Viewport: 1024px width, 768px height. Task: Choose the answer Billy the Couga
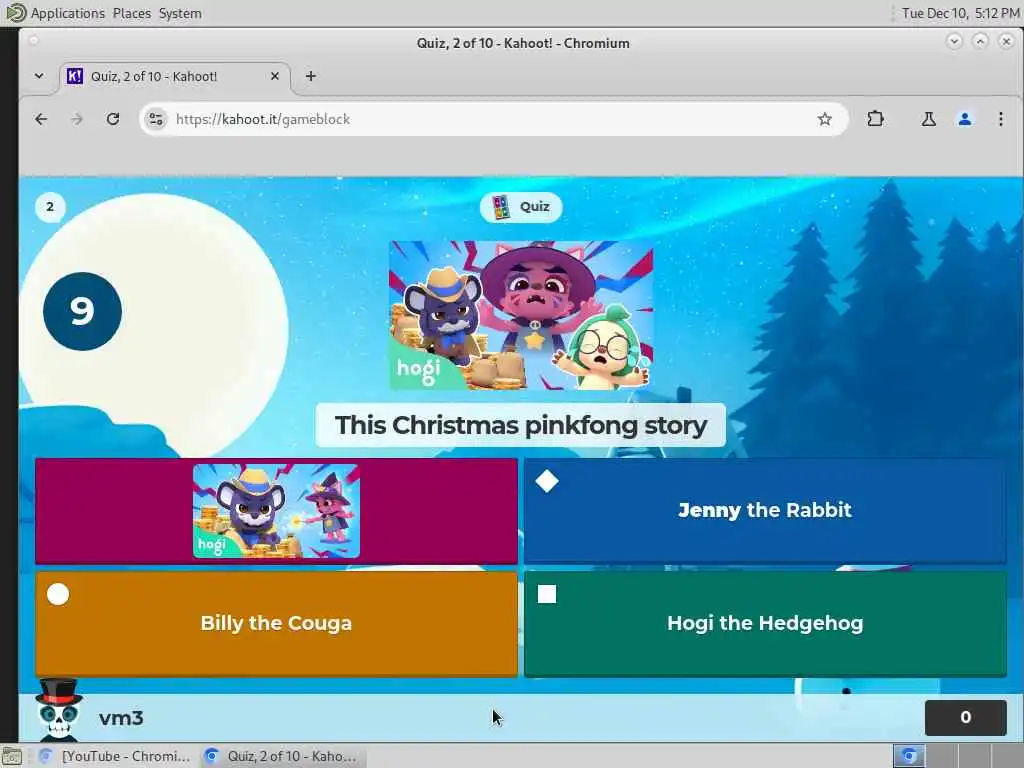[276, 624]
